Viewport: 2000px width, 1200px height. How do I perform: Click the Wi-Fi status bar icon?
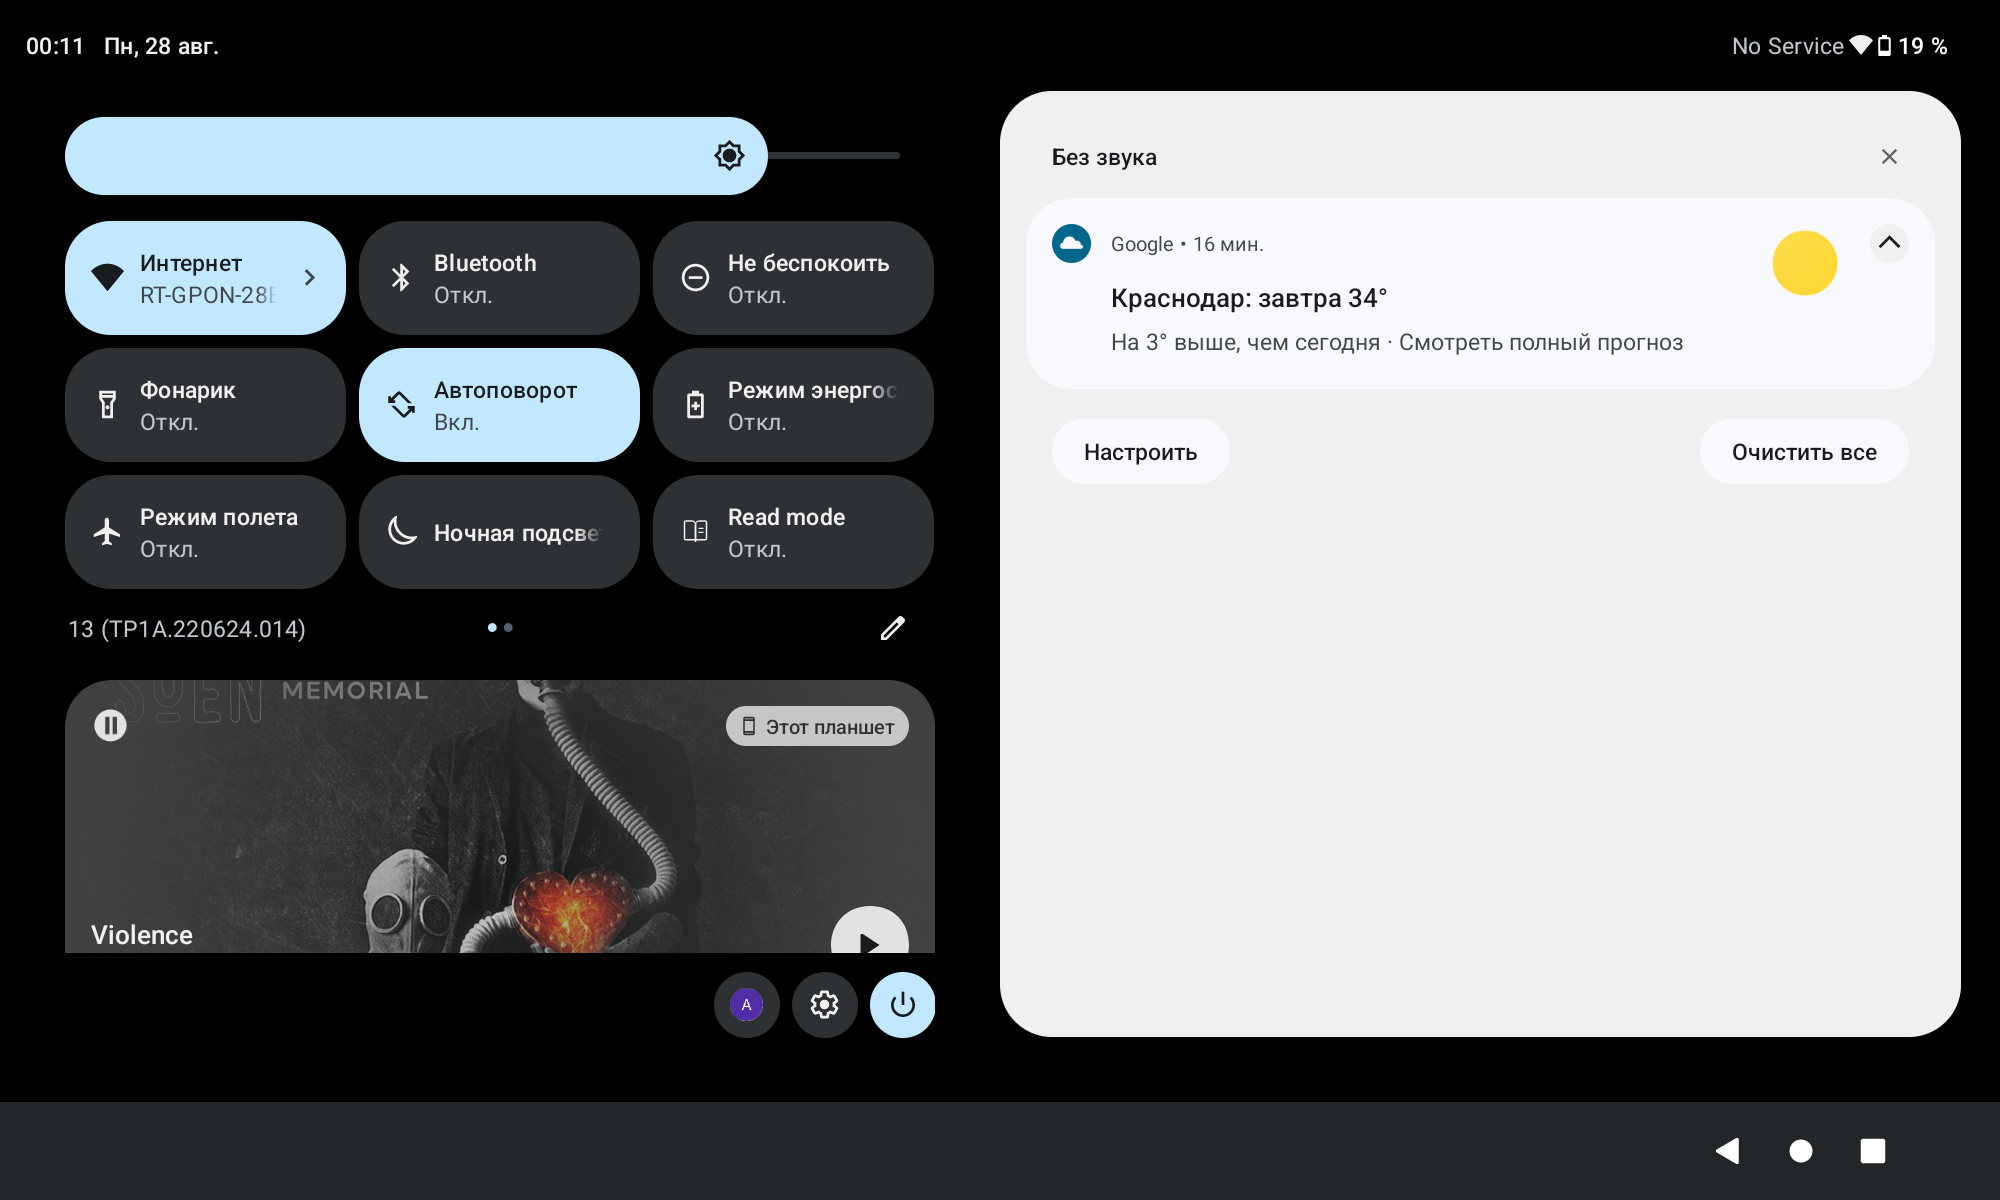point(1861,45)
